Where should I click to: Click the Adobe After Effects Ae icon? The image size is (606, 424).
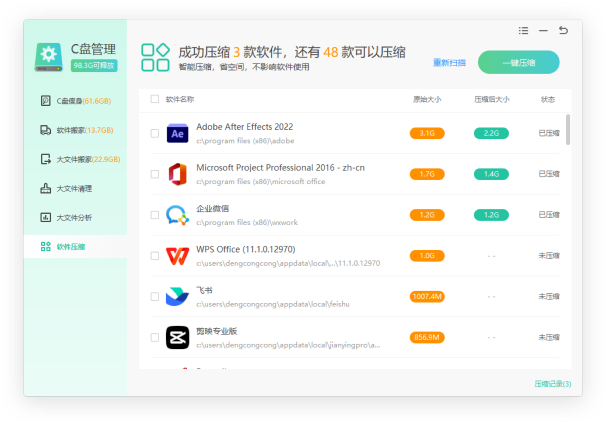177,133
